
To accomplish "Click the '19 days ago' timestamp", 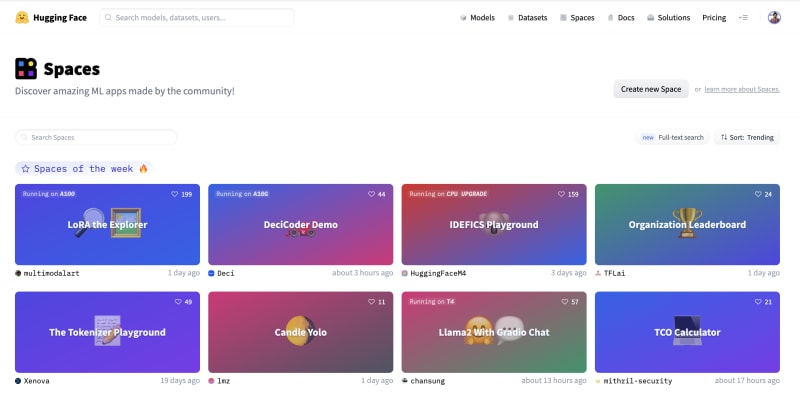I will coord(180,380).
